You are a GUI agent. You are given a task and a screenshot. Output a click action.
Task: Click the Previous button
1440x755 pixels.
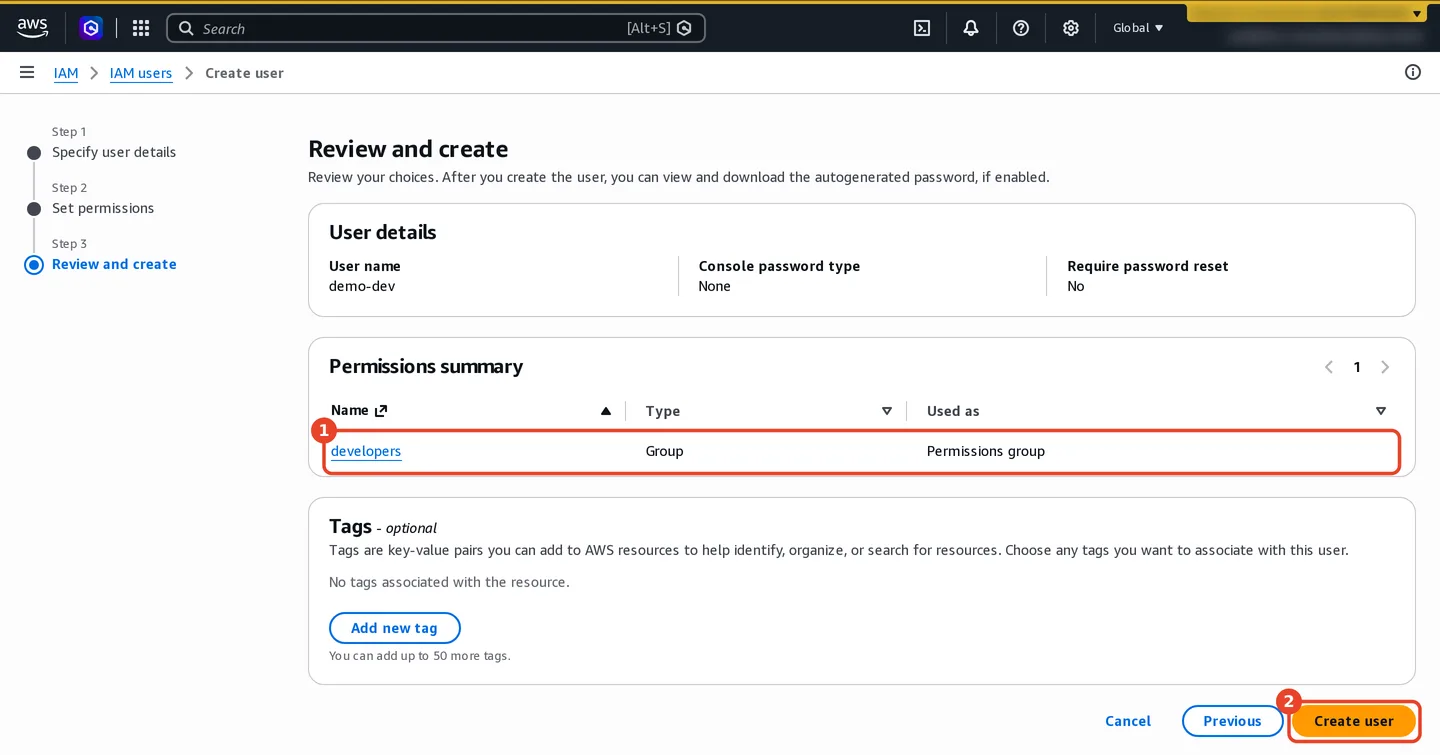click(1232, 721)
